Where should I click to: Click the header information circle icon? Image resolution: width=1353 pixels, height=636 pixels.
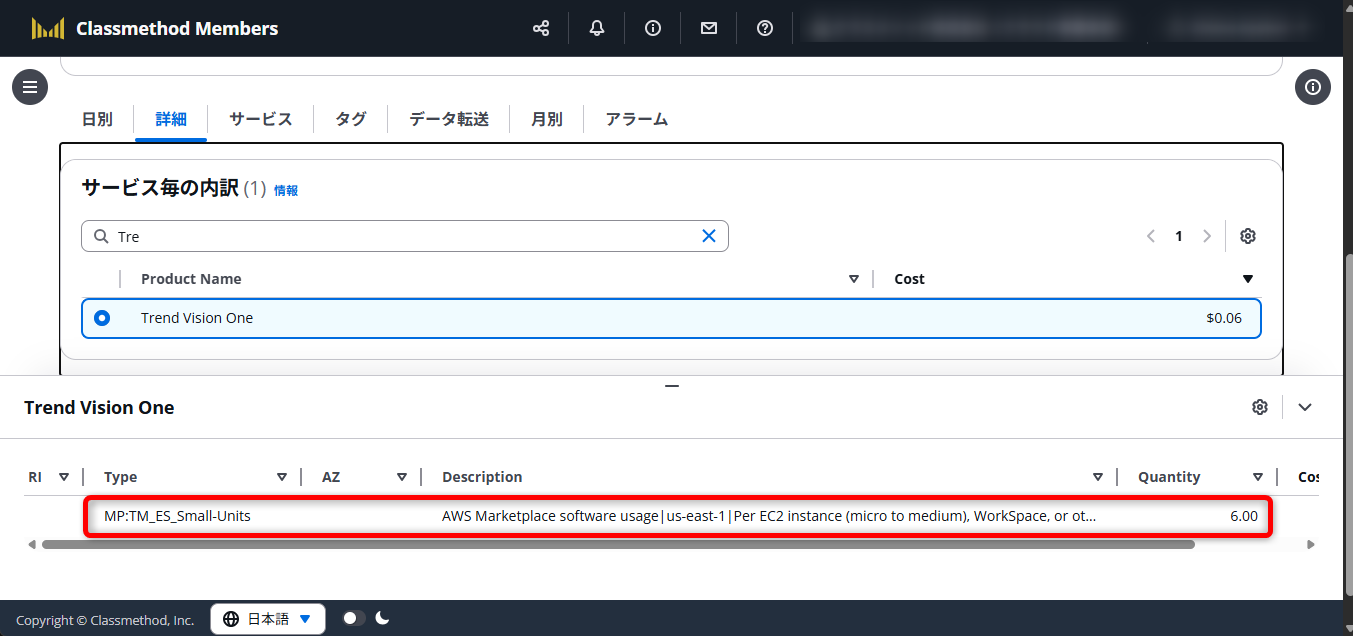point(653,28)
